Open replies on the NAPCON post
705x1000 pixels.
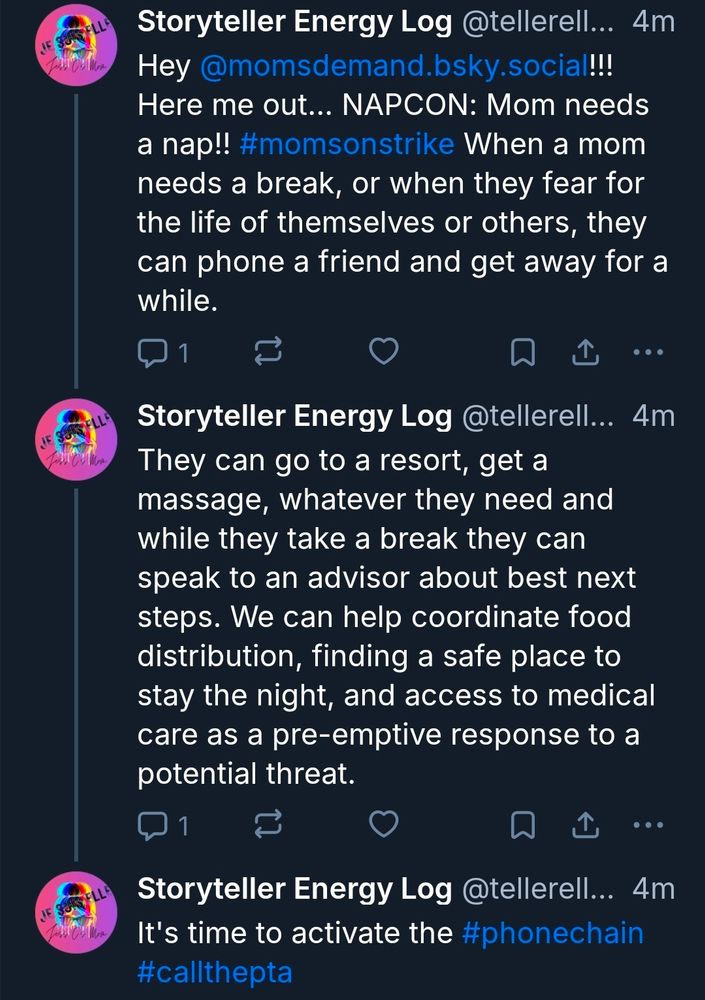tap(163, 352)
